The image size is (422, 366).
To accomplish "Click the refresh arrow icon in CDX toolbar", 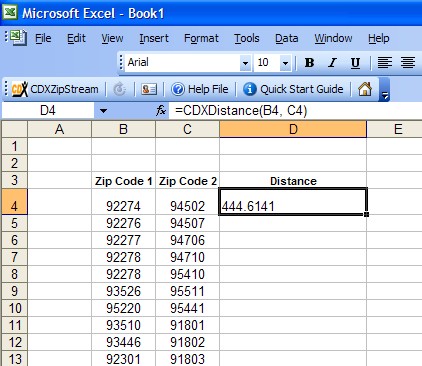I will click(x=120, y=89).
